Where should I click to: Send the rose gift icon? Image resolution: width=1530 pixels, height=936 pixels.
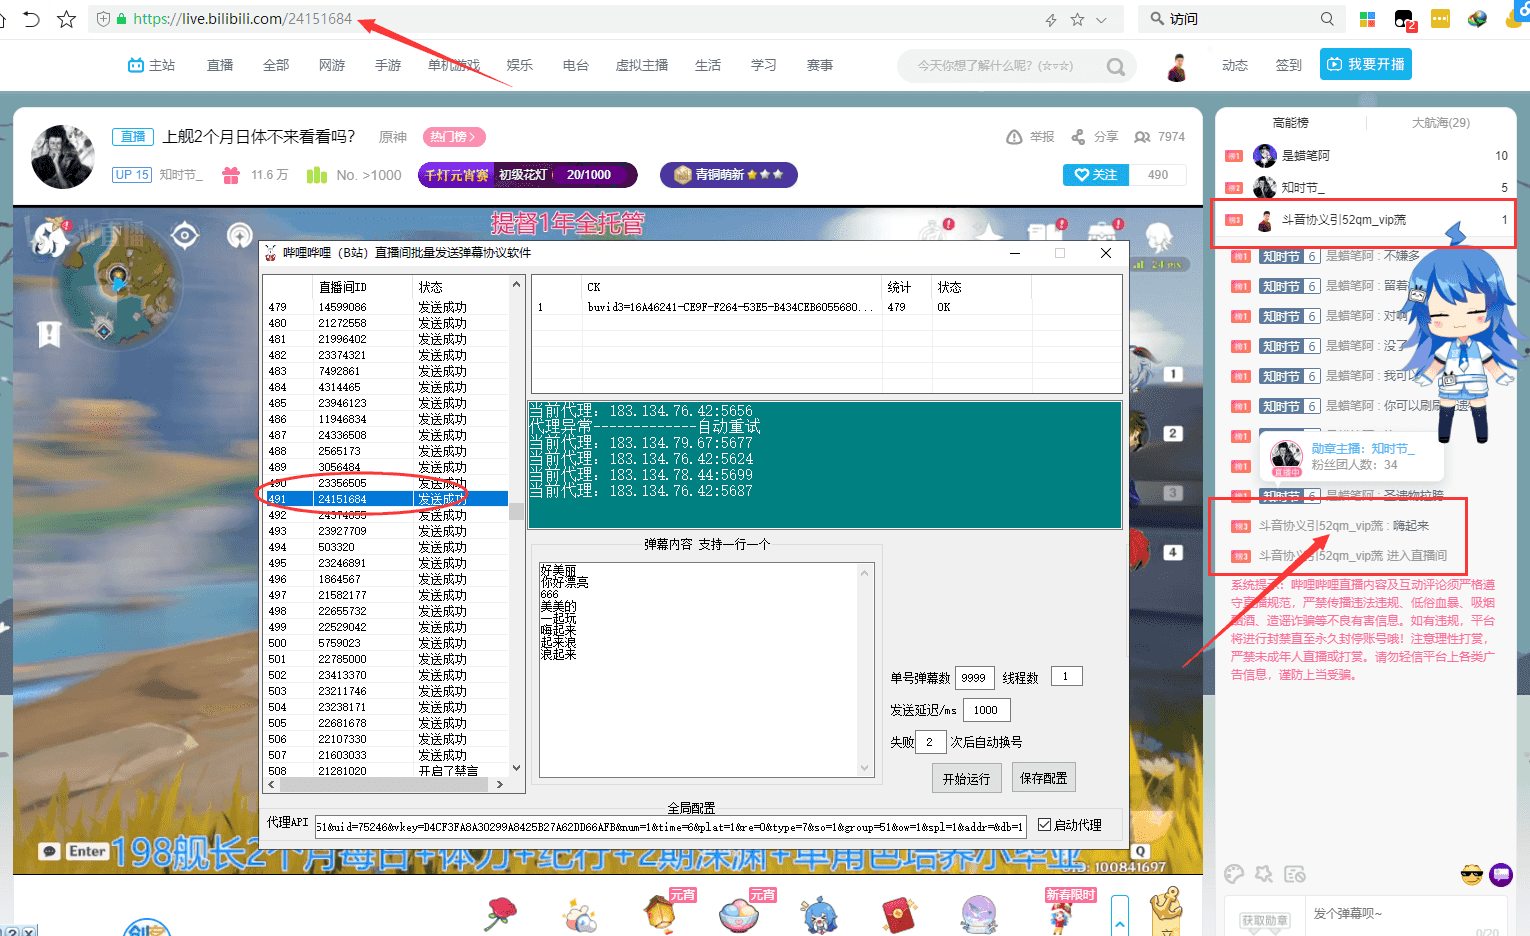(x=500, y=914)
